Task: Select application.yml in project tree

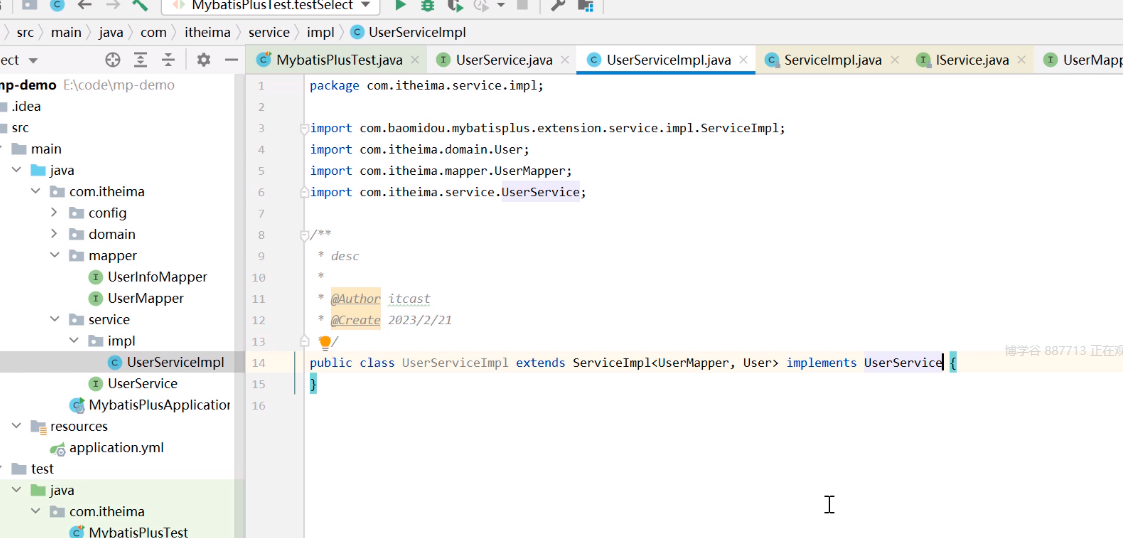Action: (107, 448)
